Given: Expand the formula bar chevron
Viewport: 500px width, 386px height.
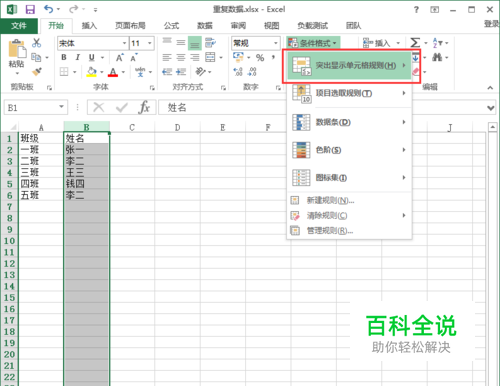Looking at the screenshot, I should click(490, 108).
